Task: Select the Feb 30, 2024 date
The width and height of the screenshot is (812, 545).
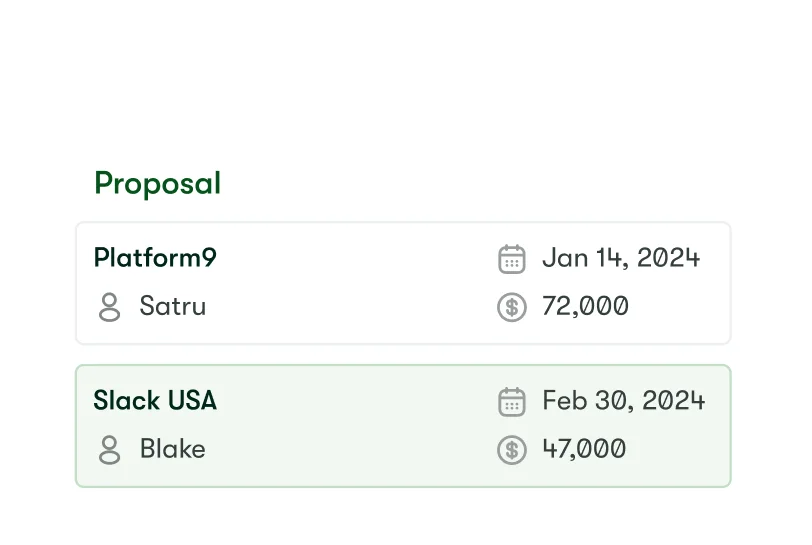Action: click(x=623, y=401)
